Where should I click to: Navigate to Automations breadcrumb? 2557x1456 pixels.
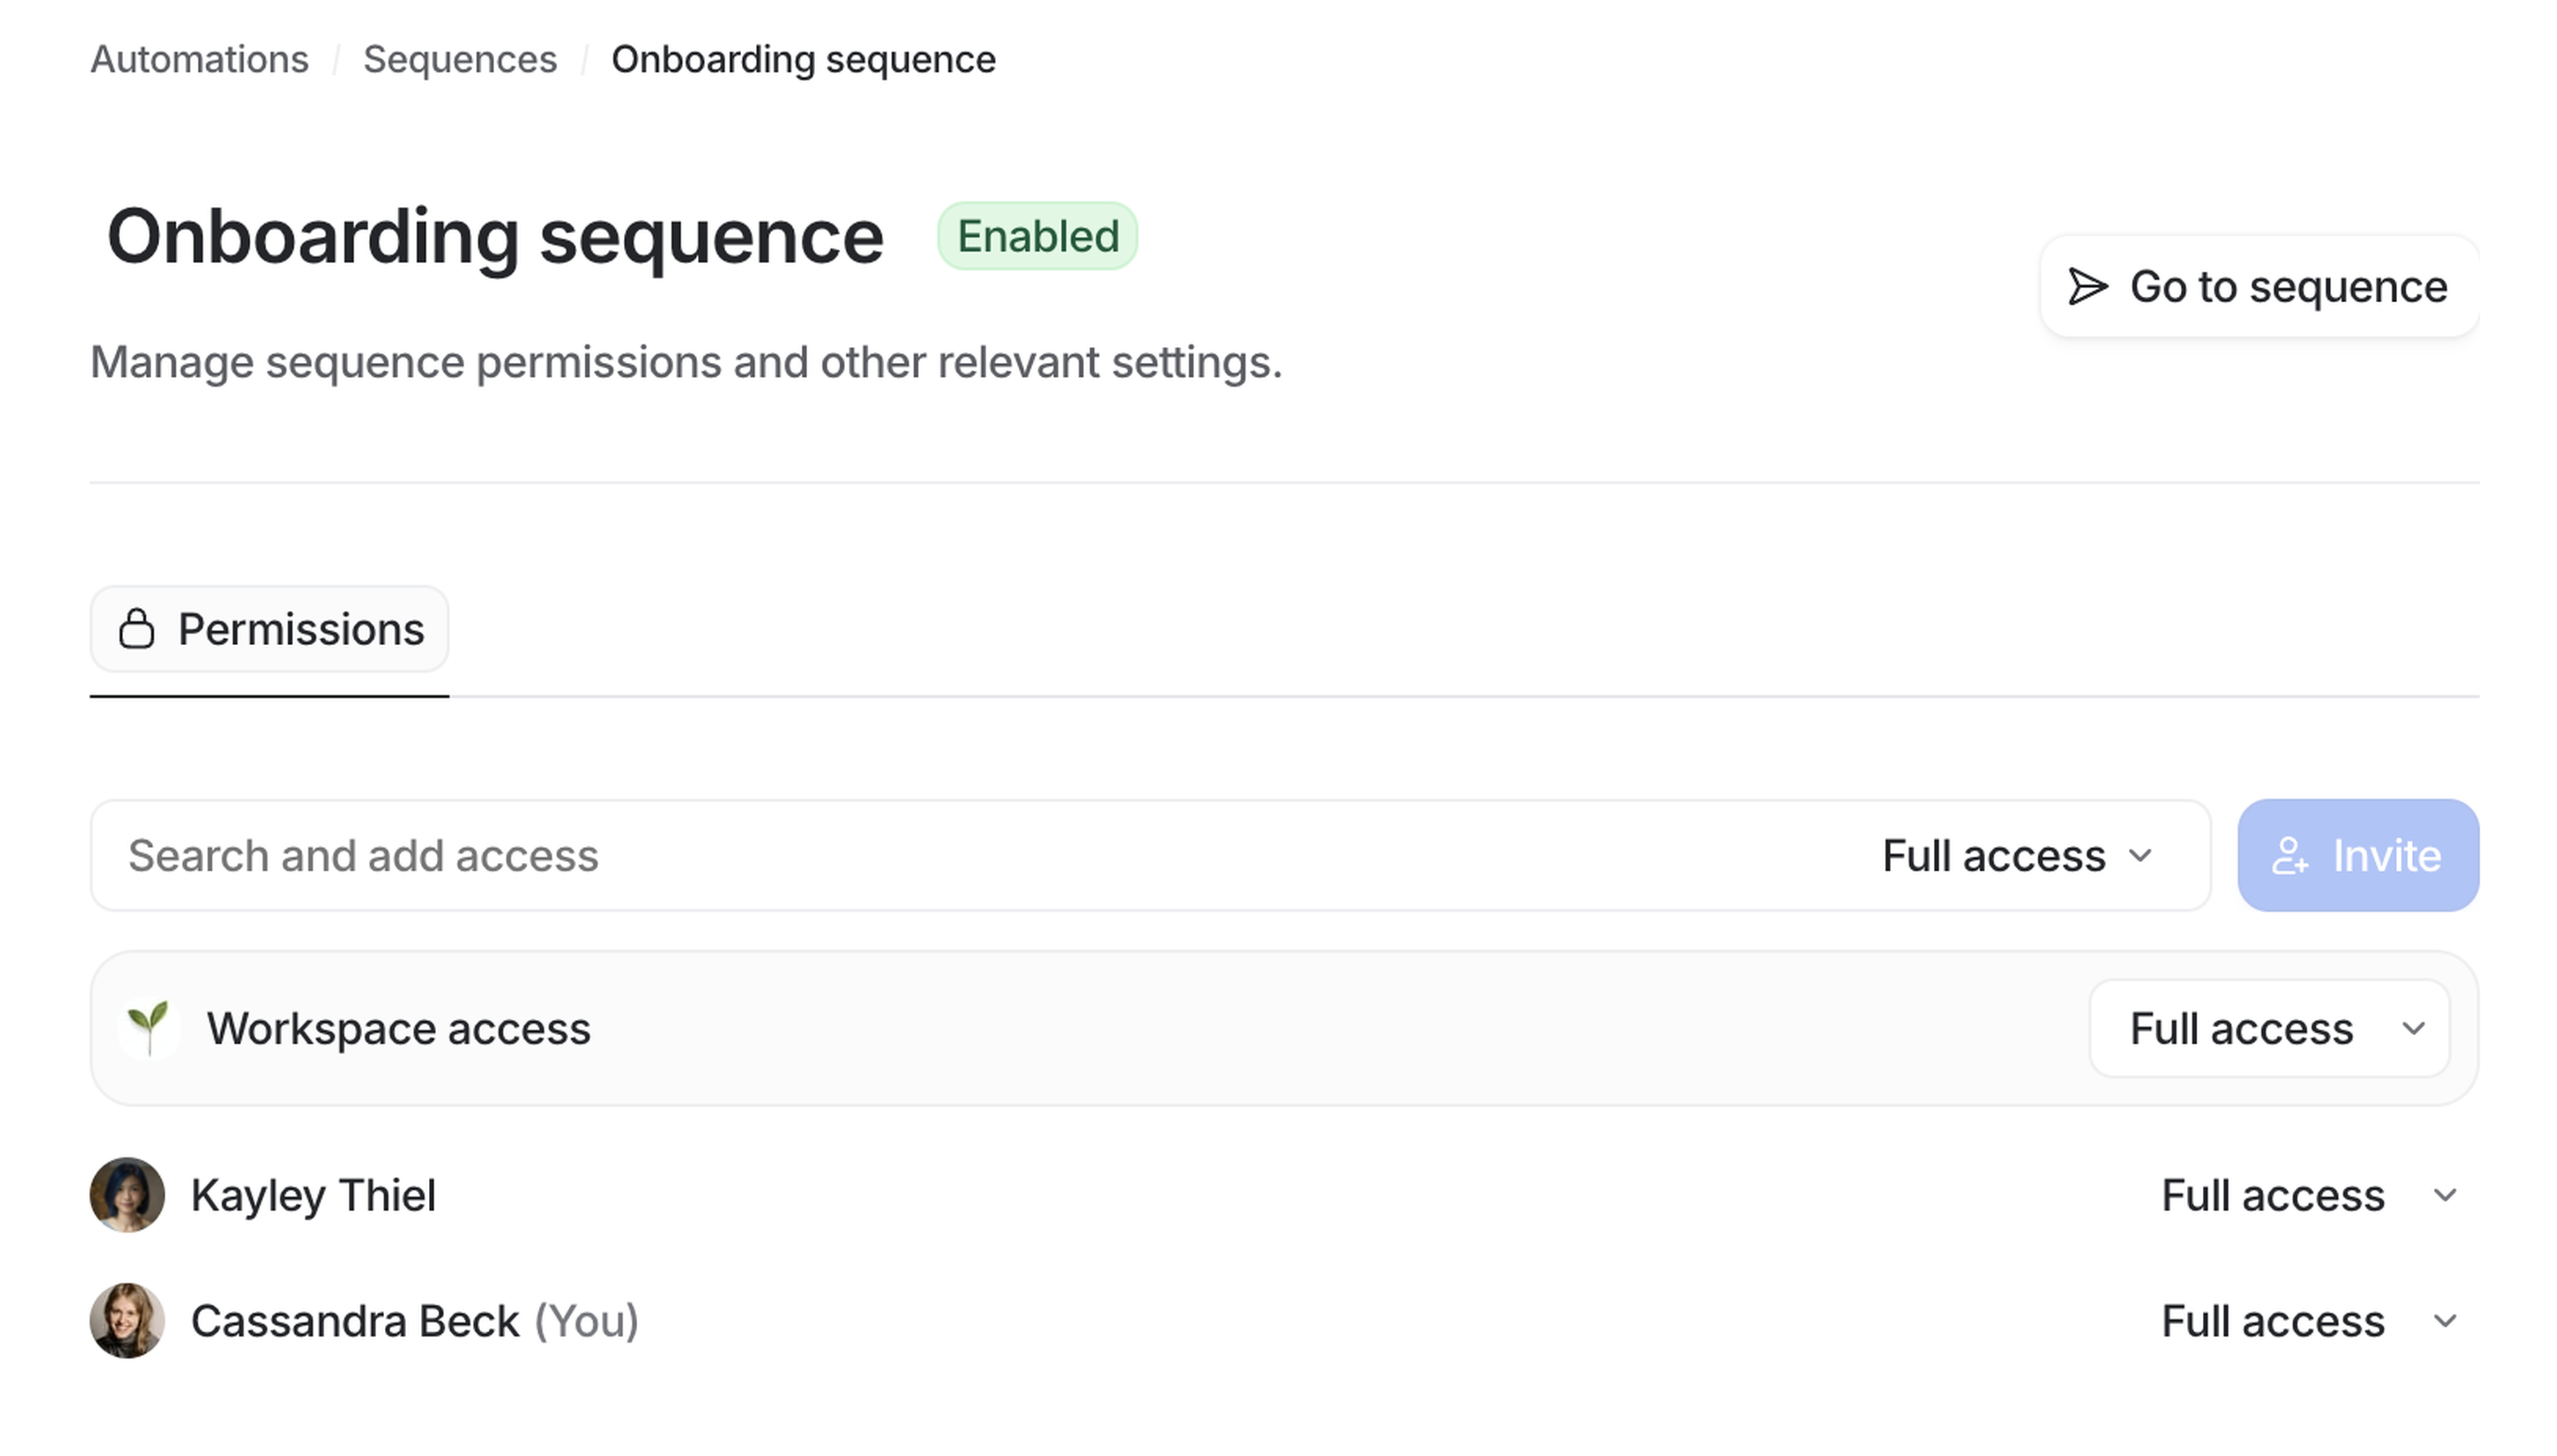[199, 60]
